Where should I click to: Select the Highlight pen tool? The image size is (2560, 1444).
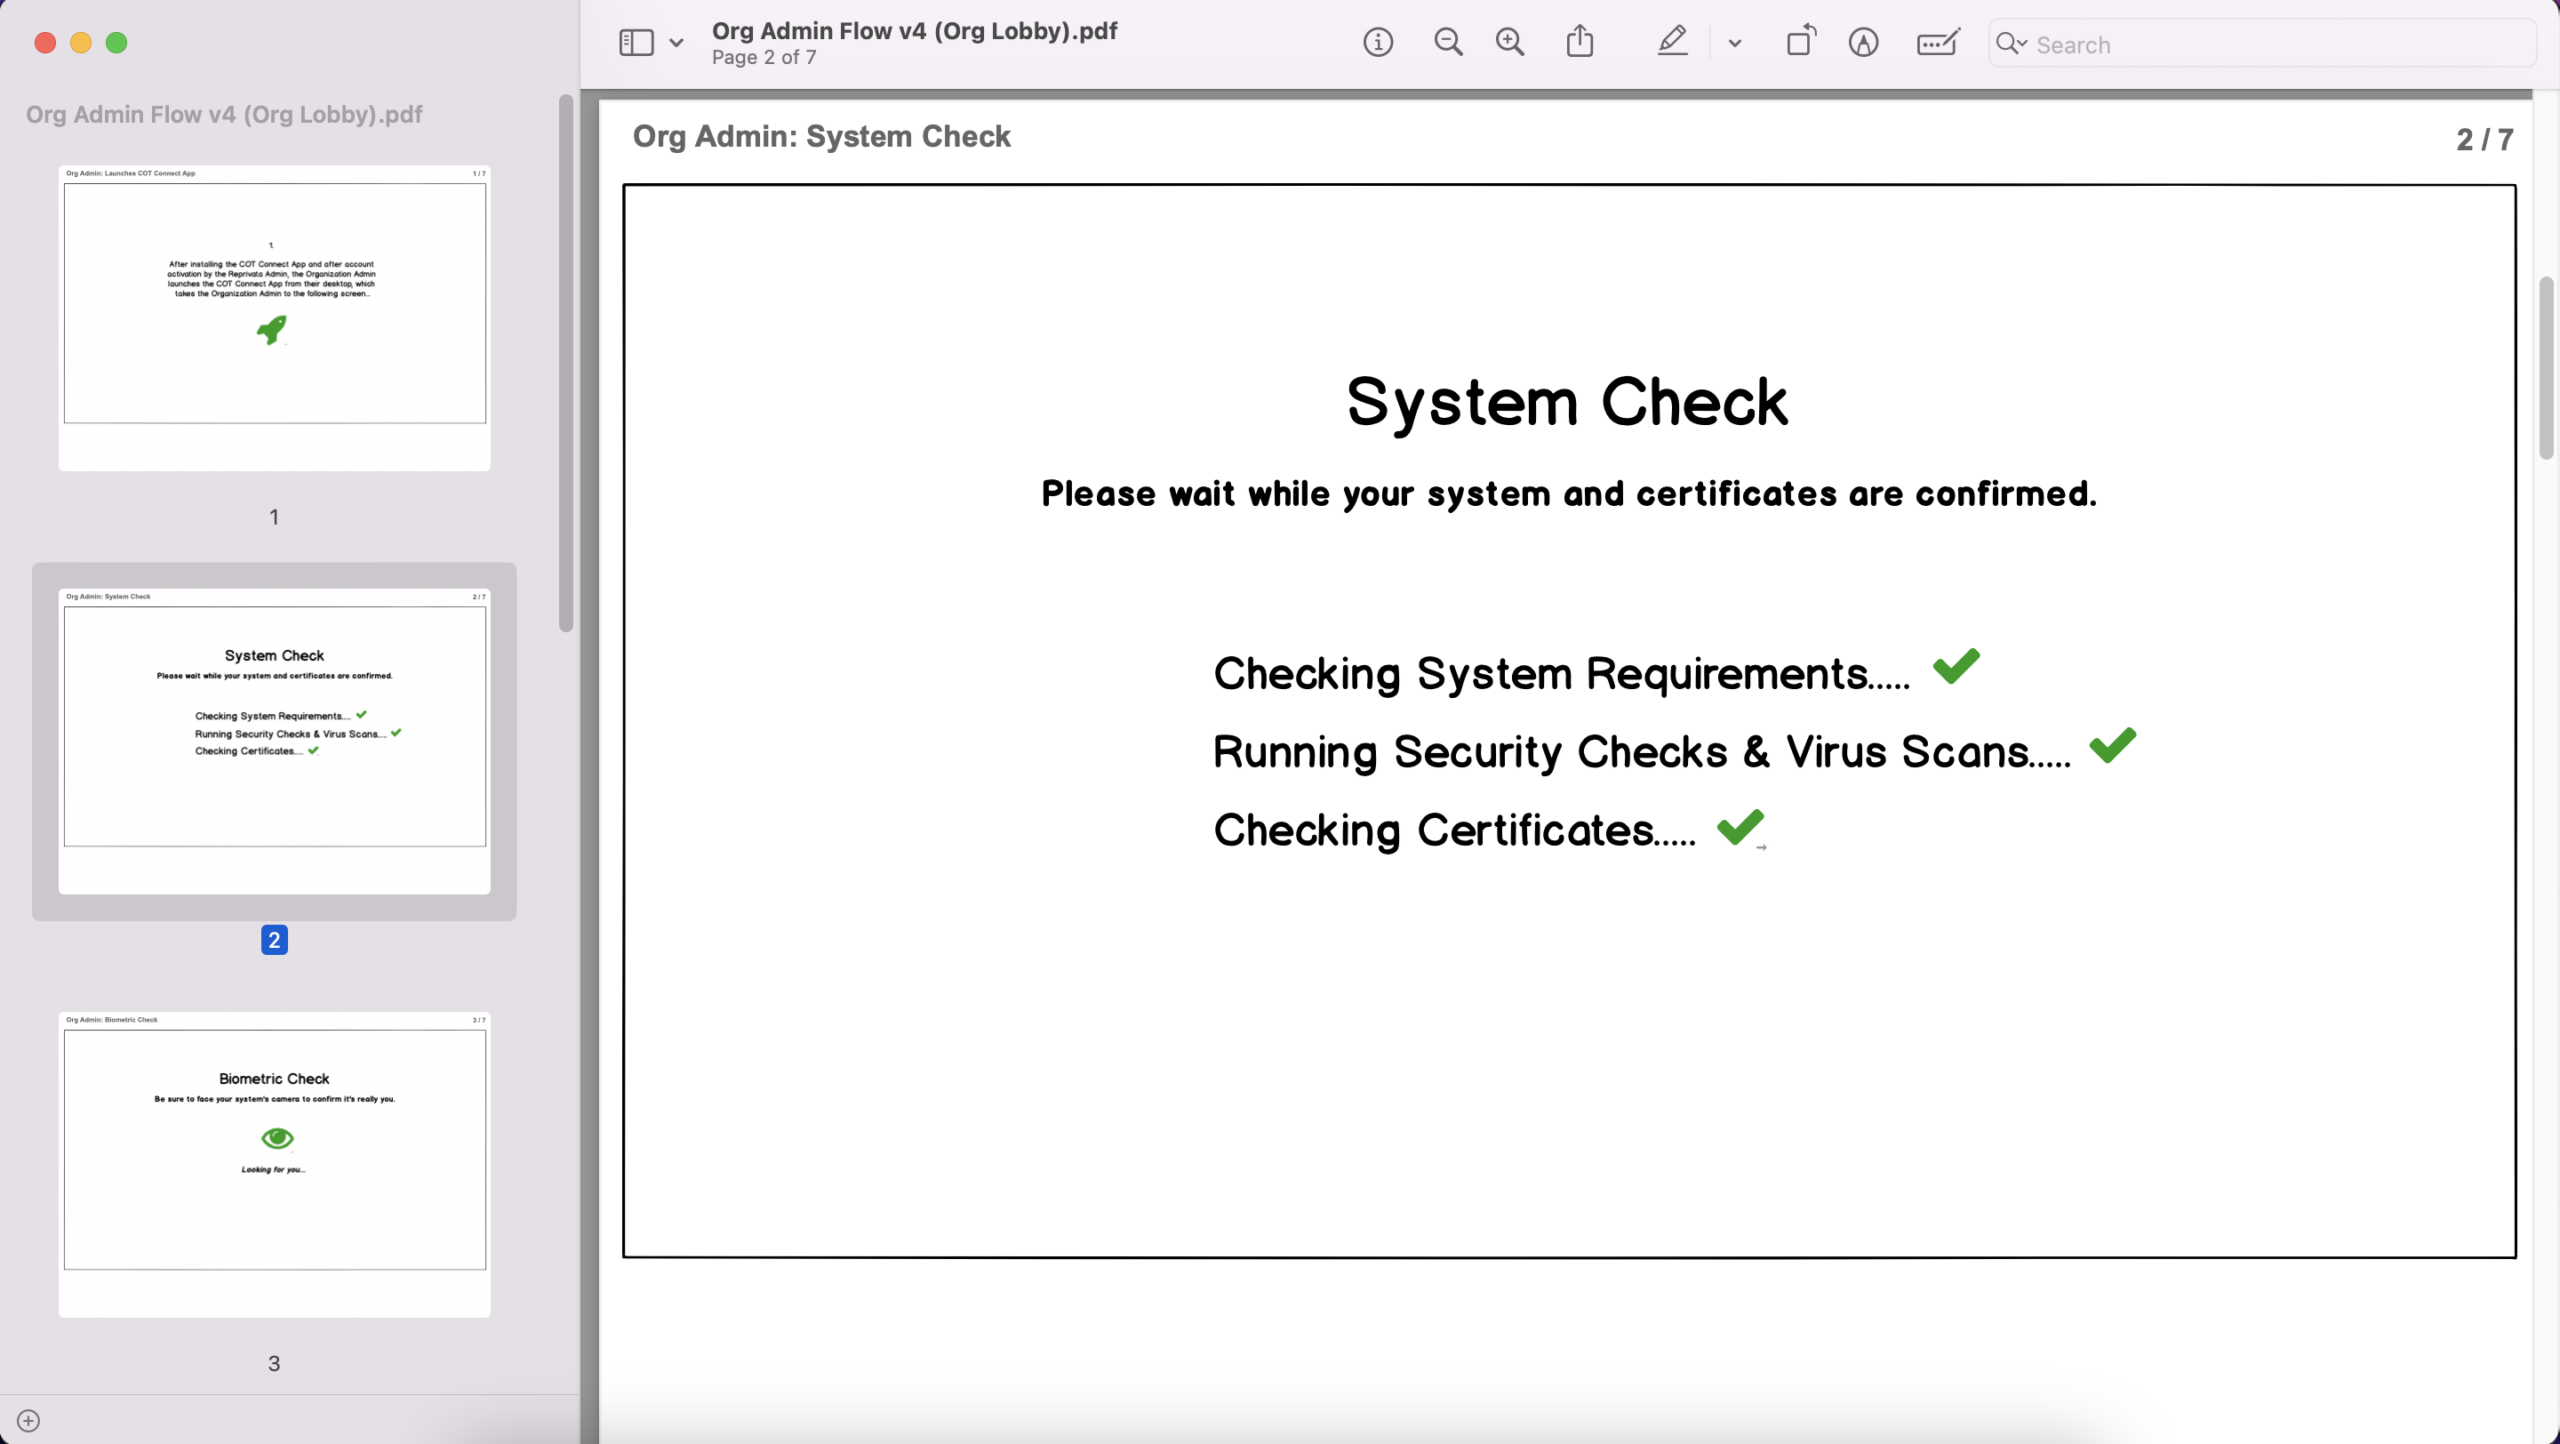click(1672, 42)
